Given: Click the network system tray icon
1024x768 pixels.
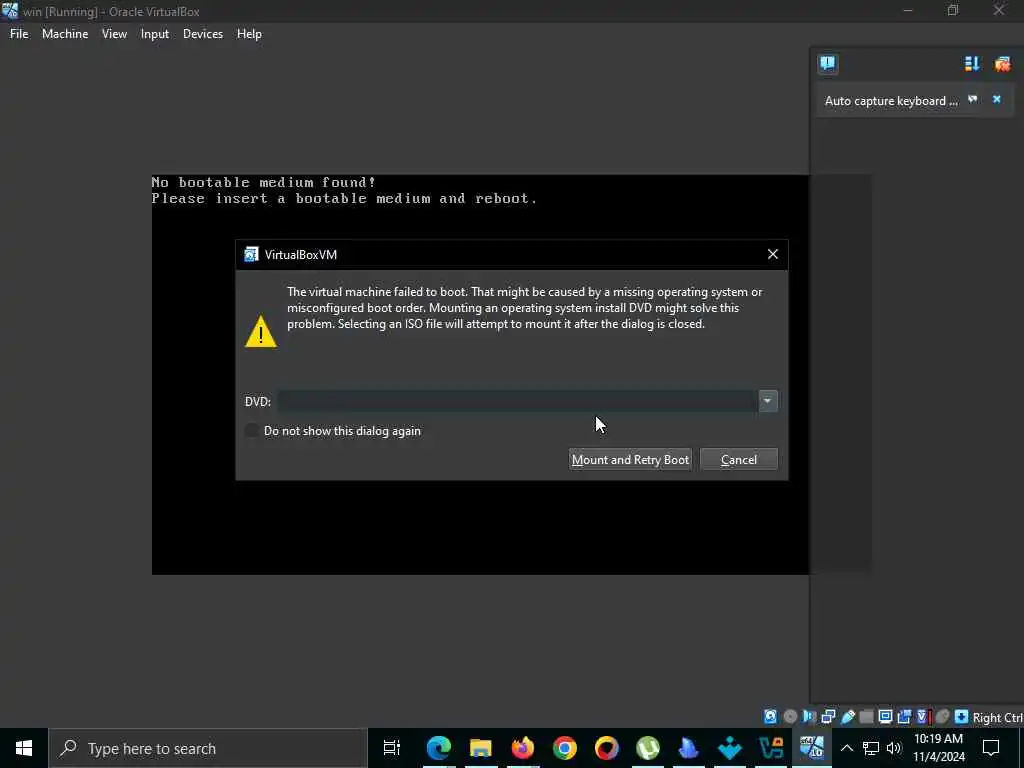Looking at the screenshot, I should [871, 748].
